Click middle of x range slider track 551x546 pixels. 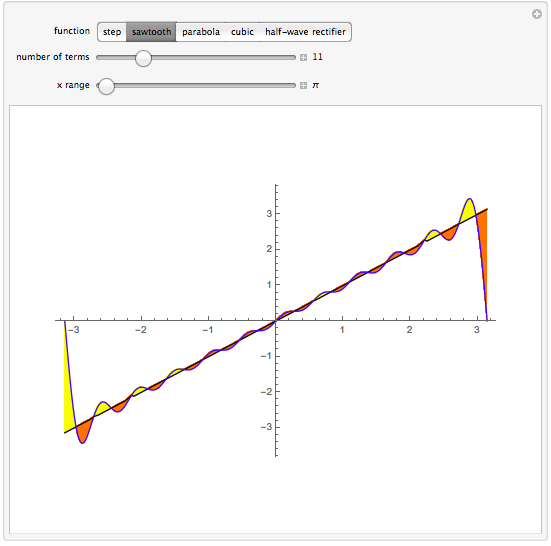point(196,85)
